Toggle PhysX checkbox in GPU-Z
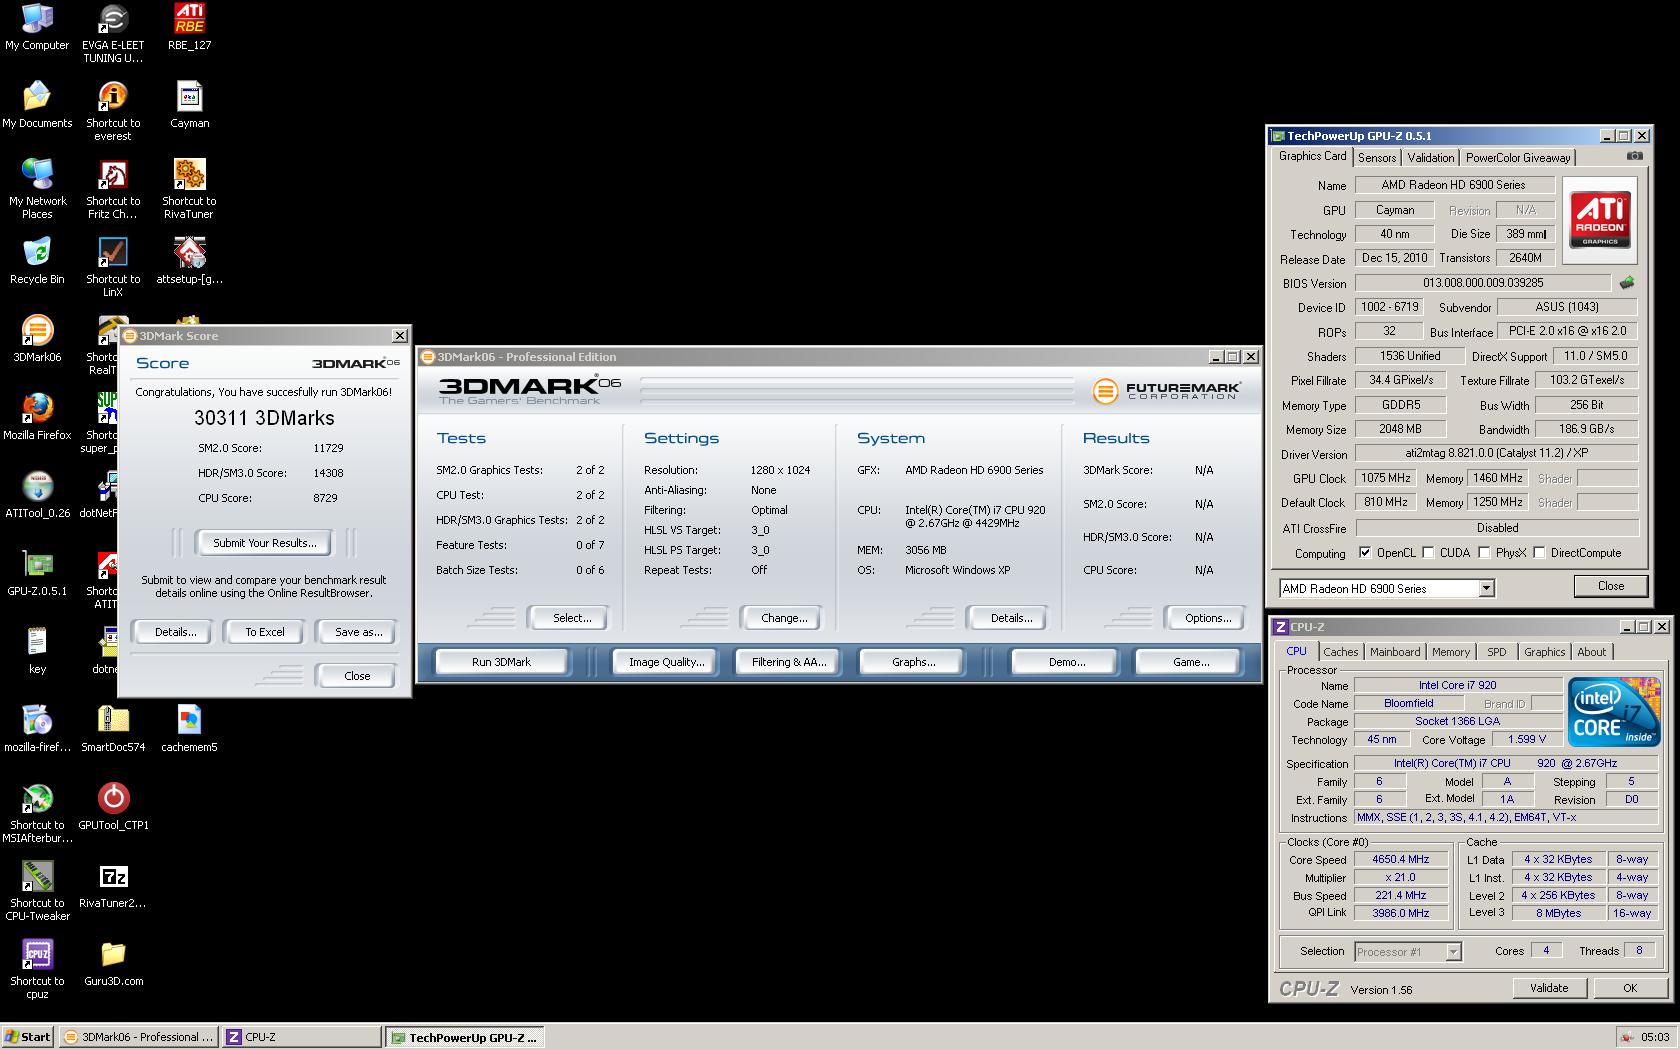 coord(1484,553)
